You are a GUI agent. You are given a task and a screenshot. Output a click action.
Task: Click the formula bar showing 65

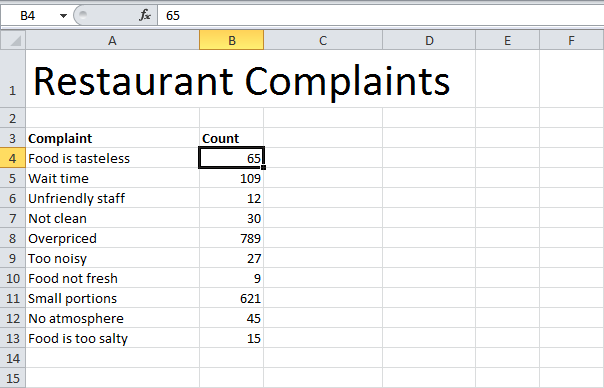[381, 15]
